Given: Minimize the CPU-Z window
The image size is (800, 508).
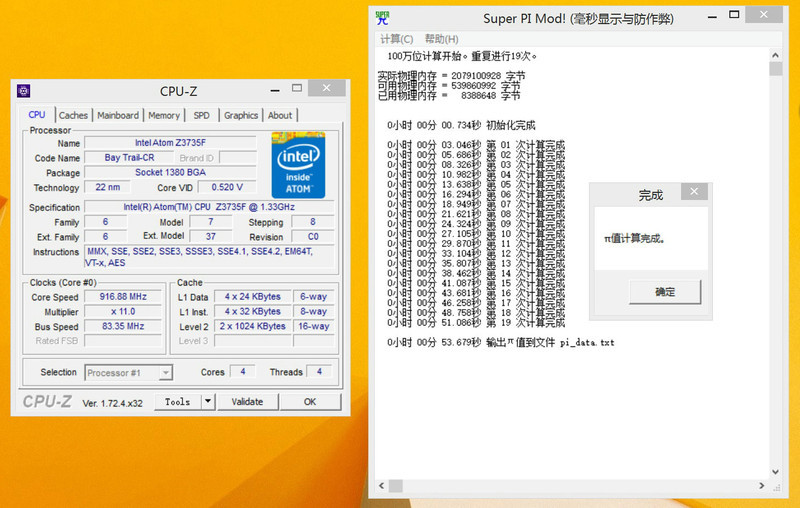Looking at the screenshot, I should coord(276,90).
